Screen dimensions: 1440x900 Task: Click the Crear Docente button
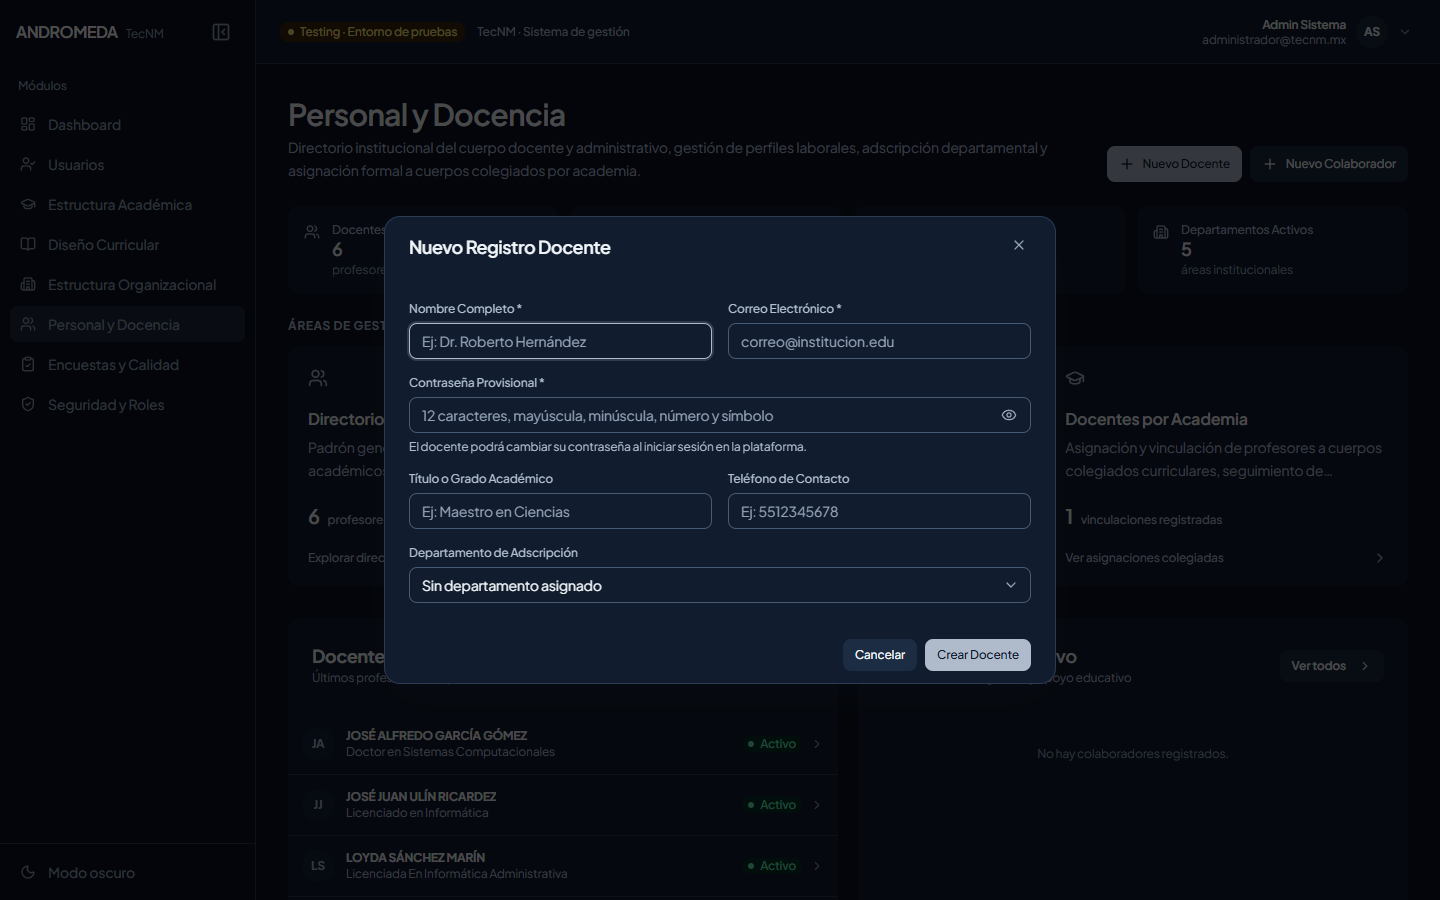(x=978, y=655)
